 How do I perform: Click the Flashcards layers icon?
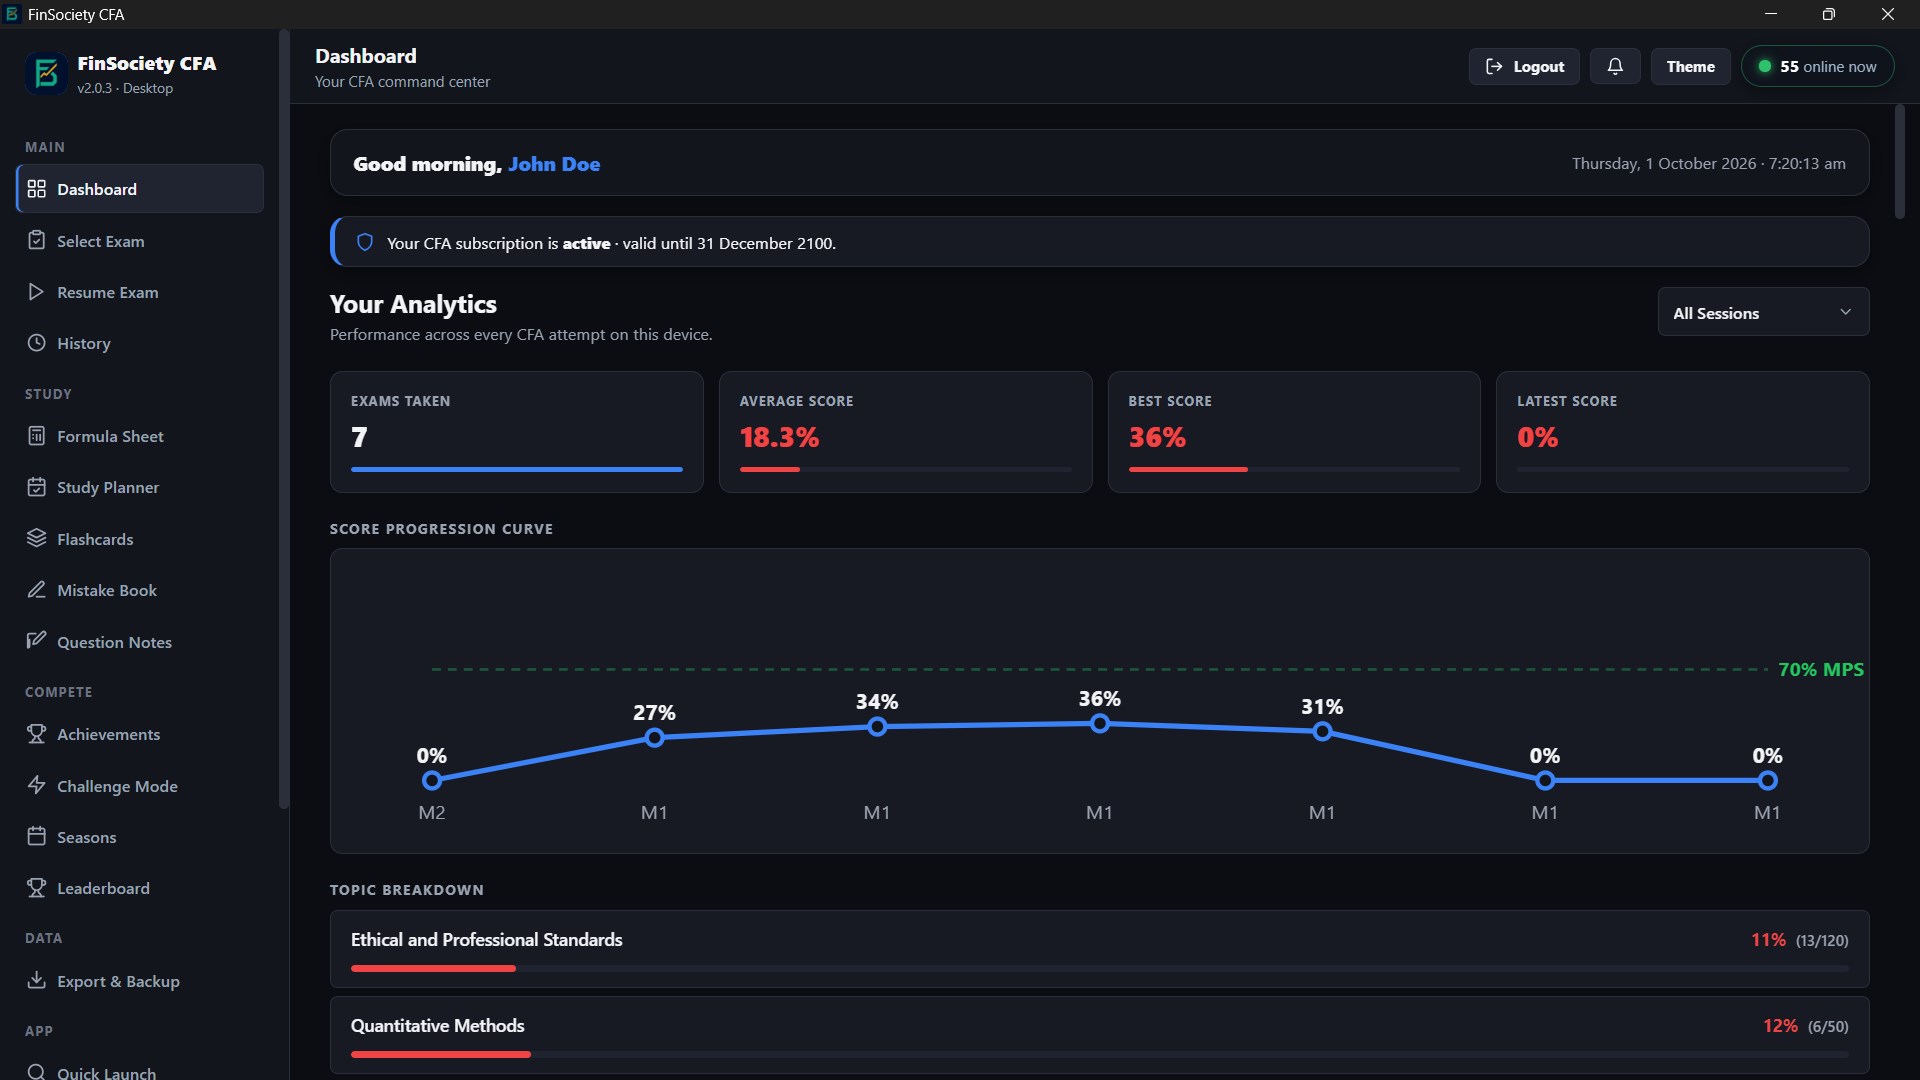[x=37, y=539]
